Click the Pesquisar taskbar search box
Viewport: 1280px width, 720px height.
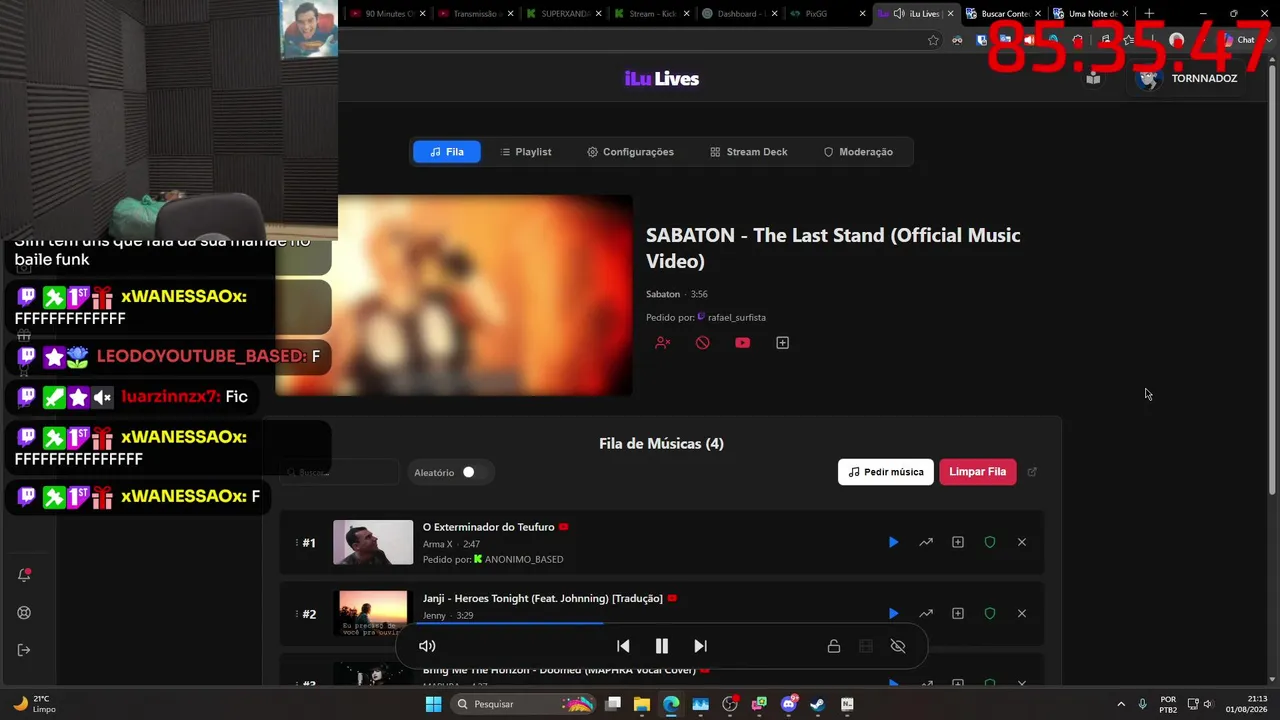click(524, 704)
